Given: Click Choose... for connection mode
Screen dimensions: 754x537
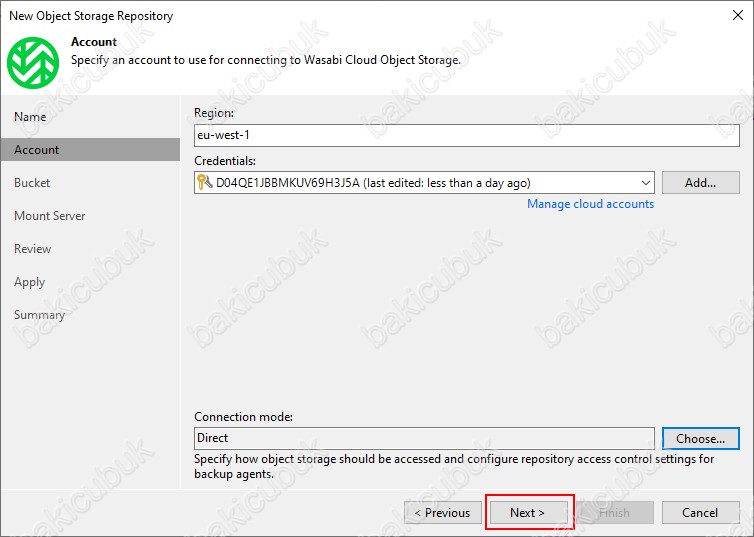Looking at the screenshot, I should point(701,438).
